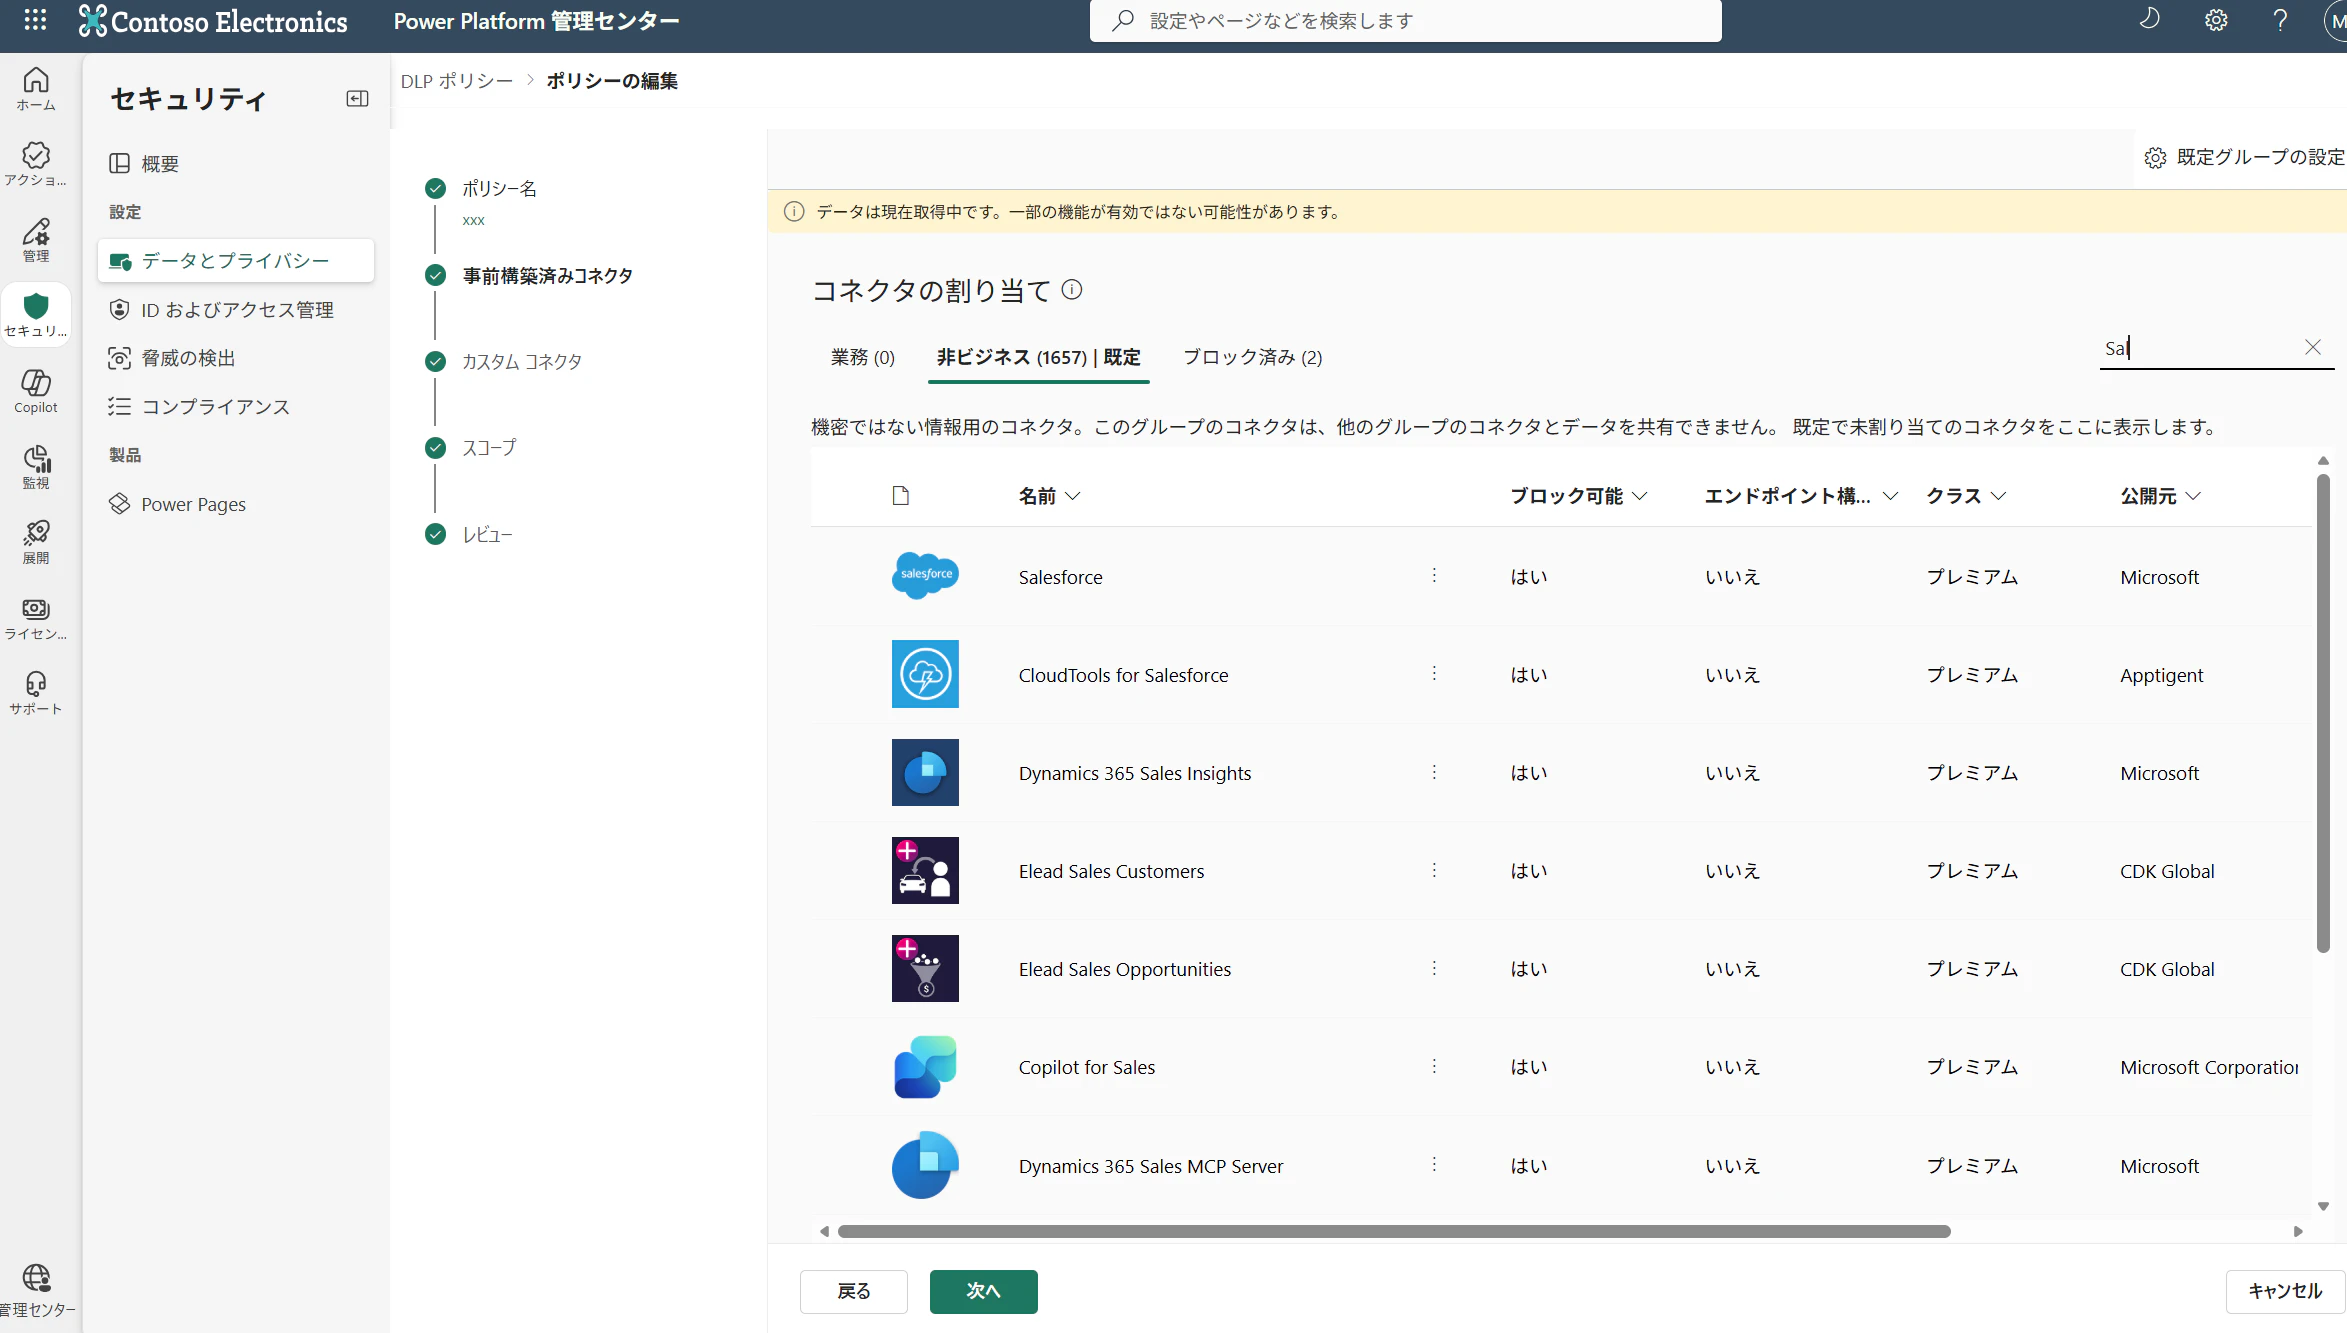Go to the ポリシー名 wizard step
This screenshot has height=1333, width=2347.
tap(499, 188)
